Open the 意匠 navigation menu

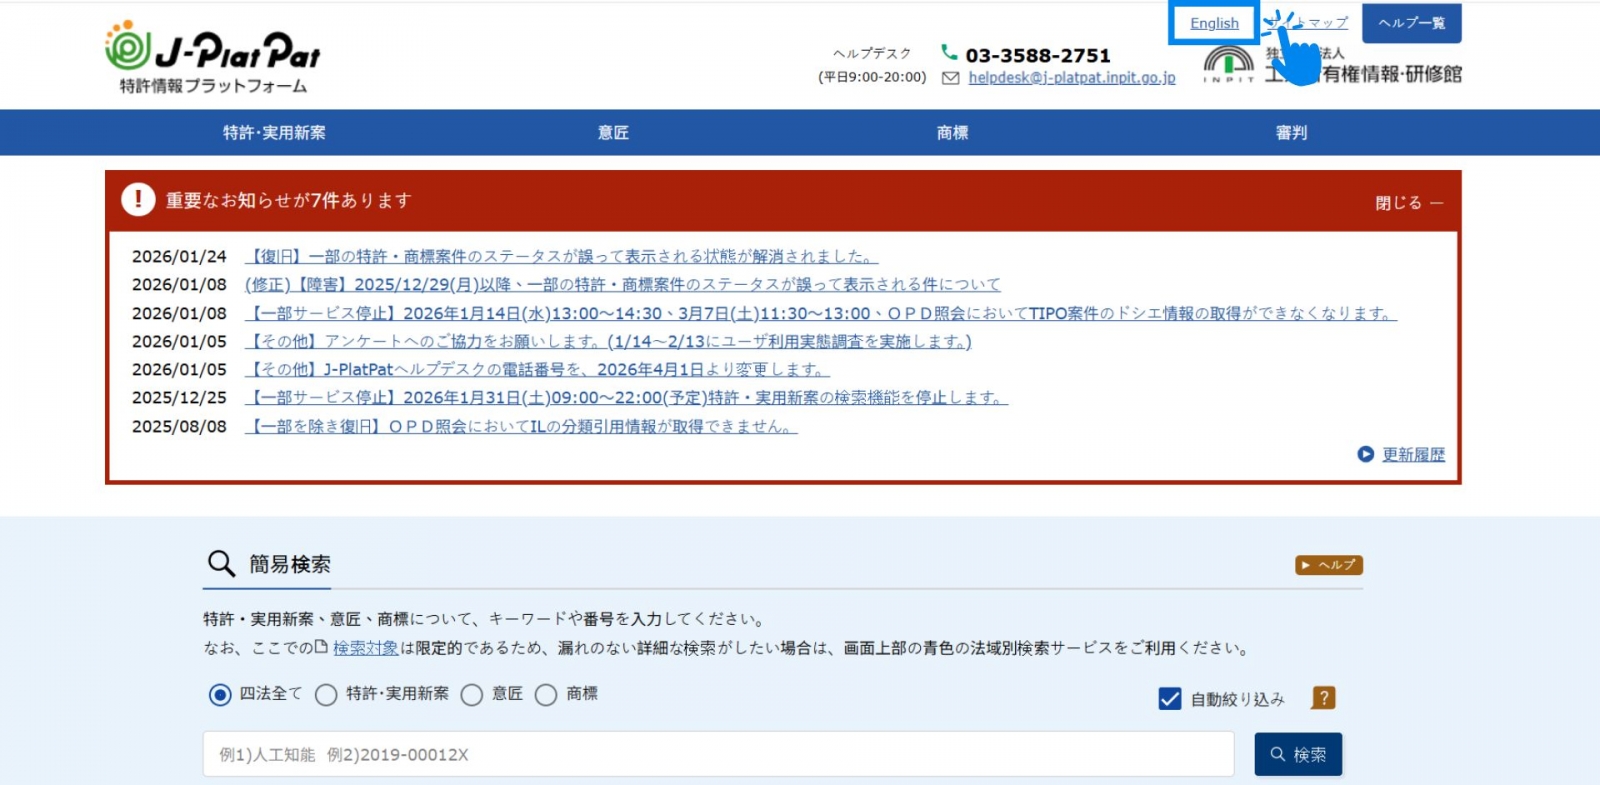613,132
